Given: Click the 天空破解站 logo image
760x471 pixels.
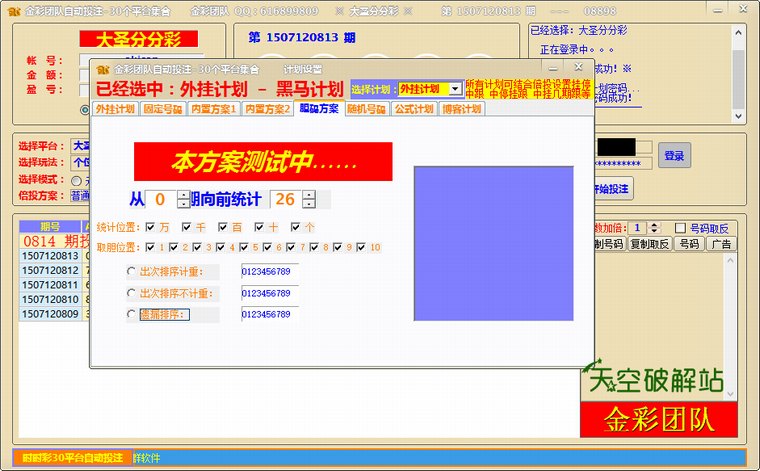Looking at the screenshot, I should pos(655,379).
